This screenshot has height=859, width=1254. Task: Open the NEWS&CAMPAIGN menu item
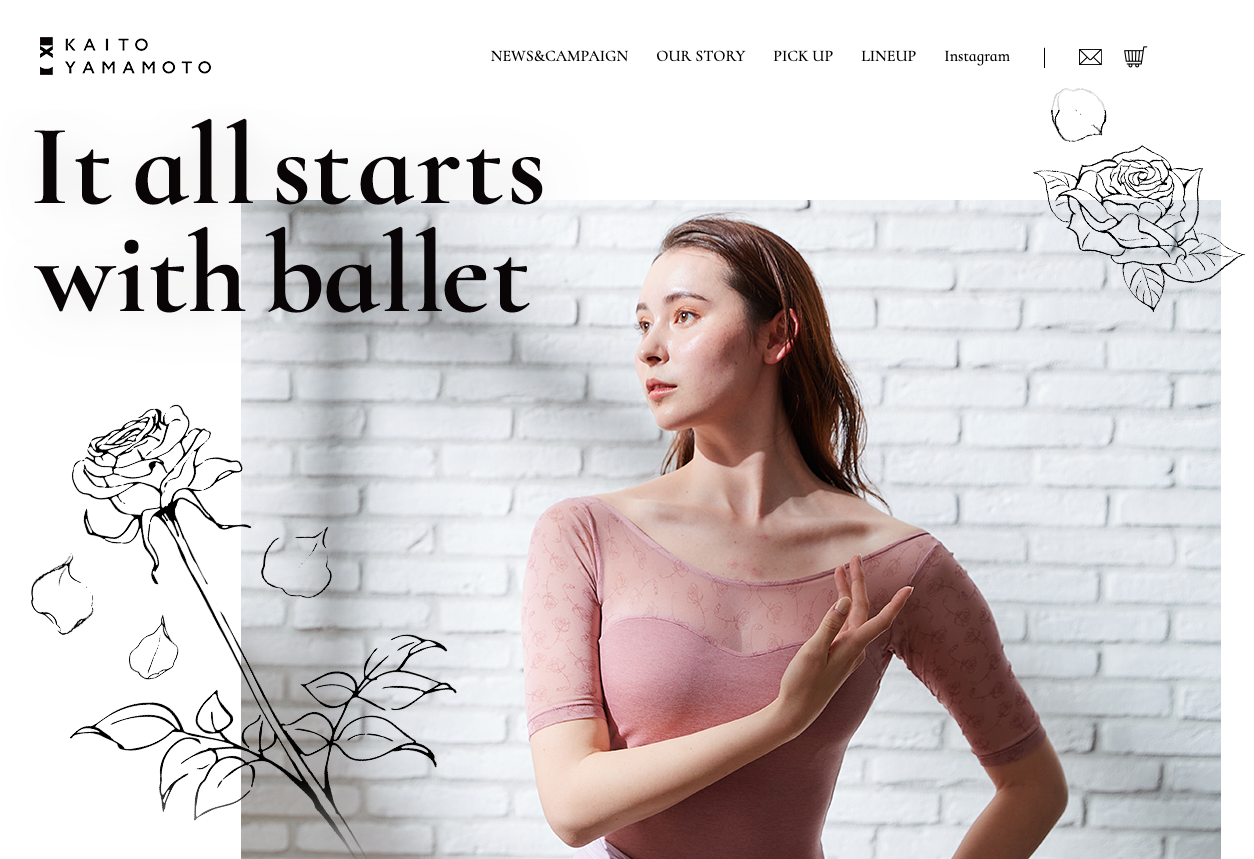(559, 56)
